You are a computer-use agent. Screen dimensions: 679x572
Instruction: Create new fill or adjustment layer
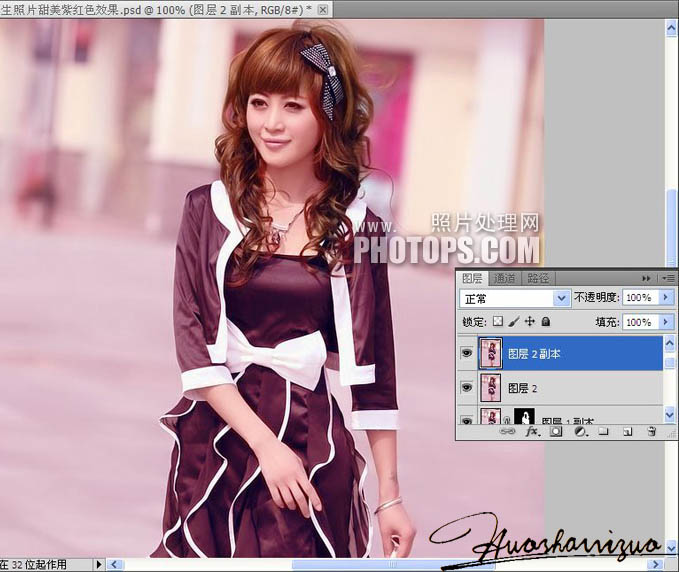[x=579, y=432]
